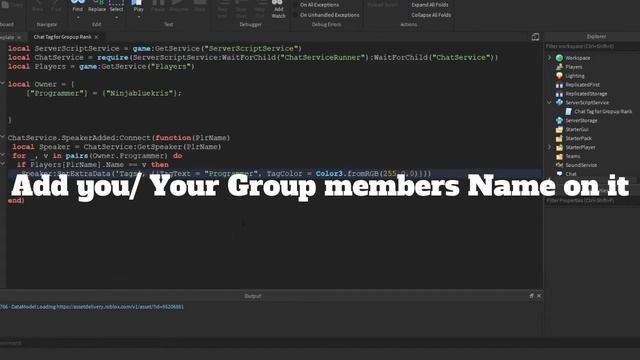Click the Select tool icon
Screen dimensions: 640x360
[x=116, y=2]
